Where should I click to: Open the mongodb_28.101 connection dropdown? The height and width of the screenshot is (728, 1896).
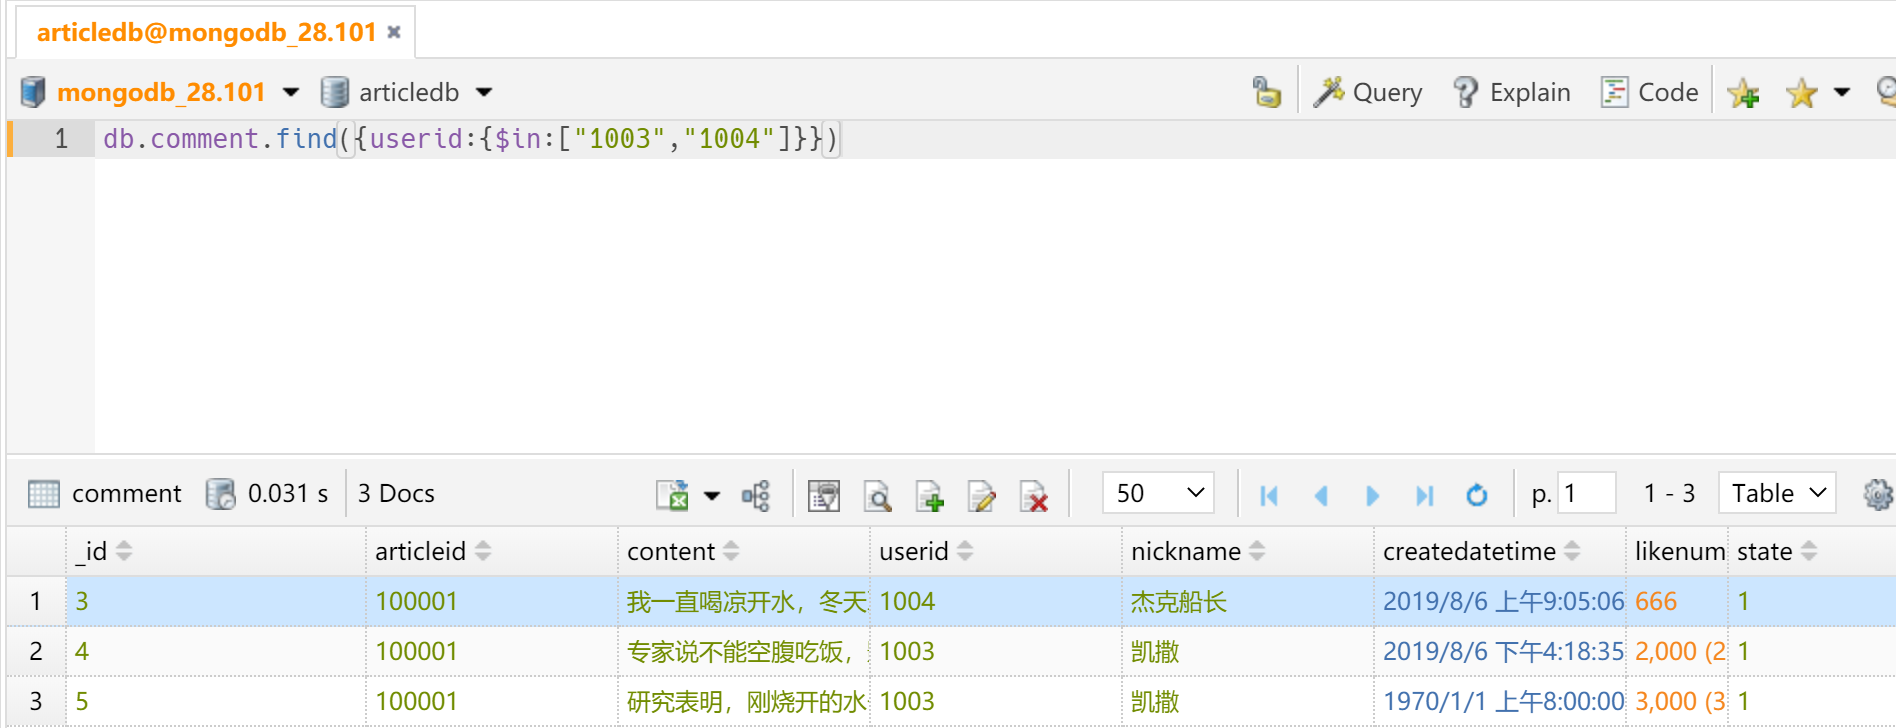(x=291, y=92)
